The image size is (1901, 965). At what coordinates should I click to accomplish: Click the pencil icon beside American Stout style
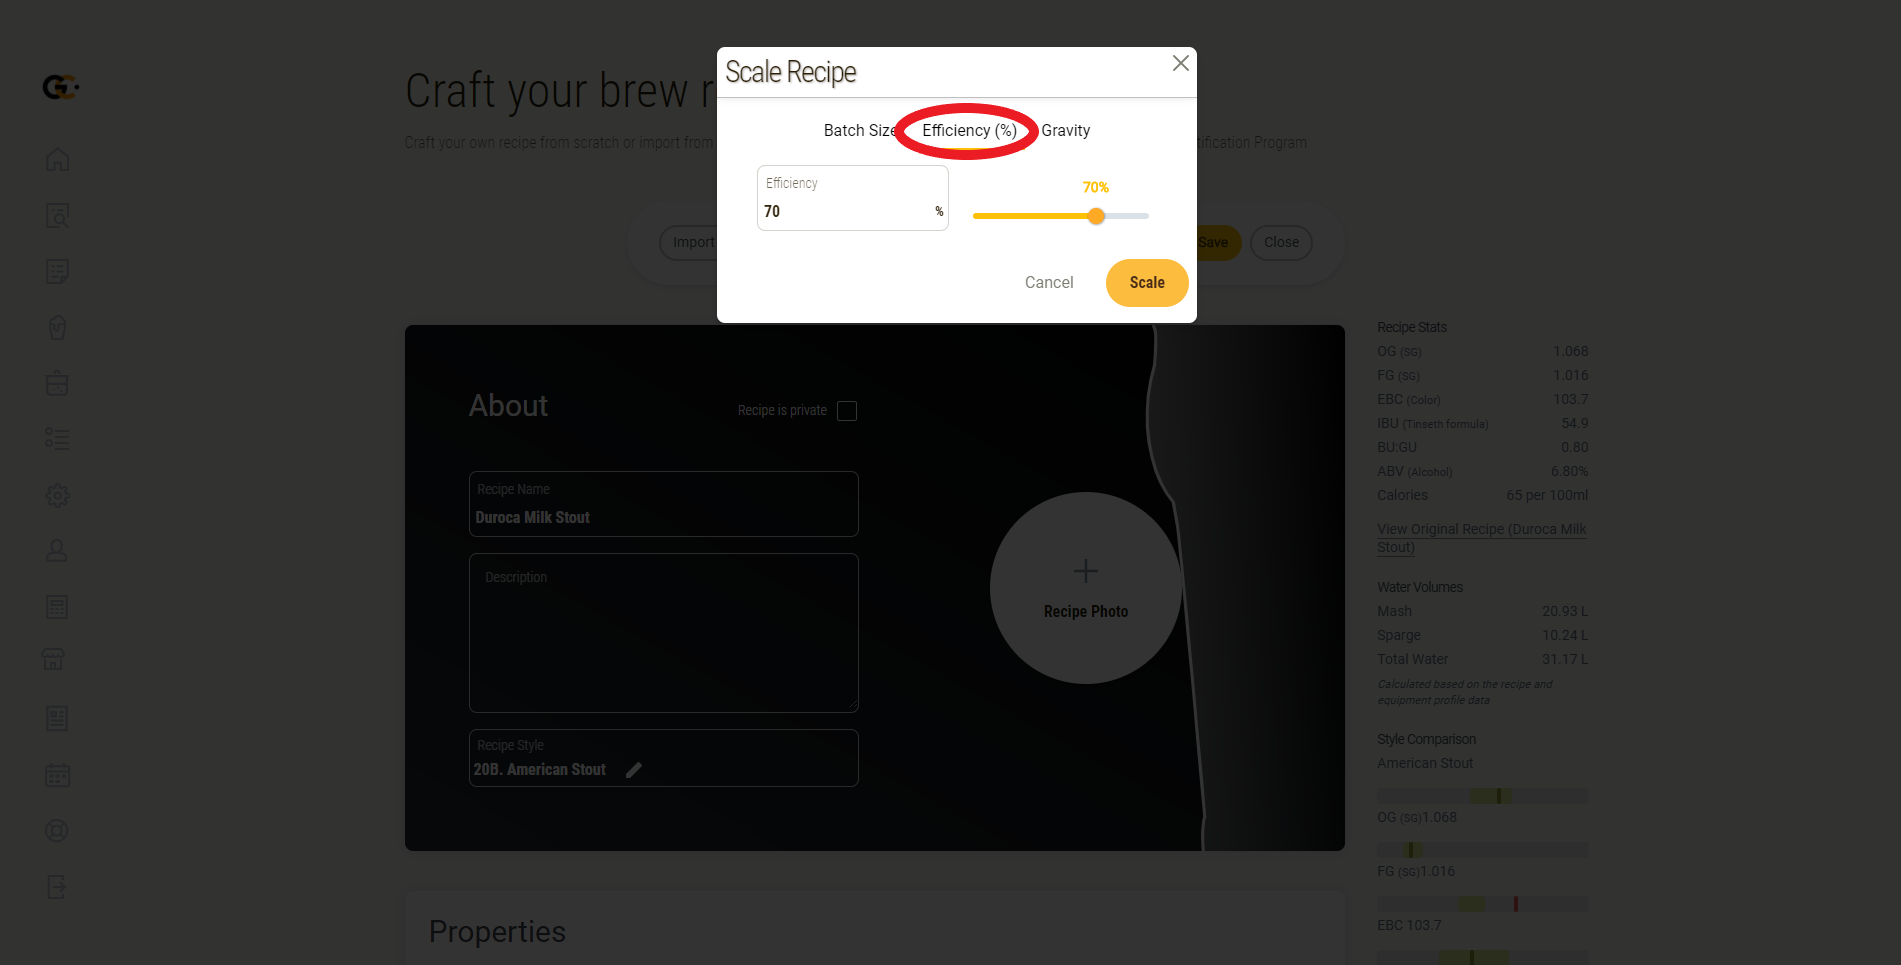pyautogui.click(x=634, y=770)
